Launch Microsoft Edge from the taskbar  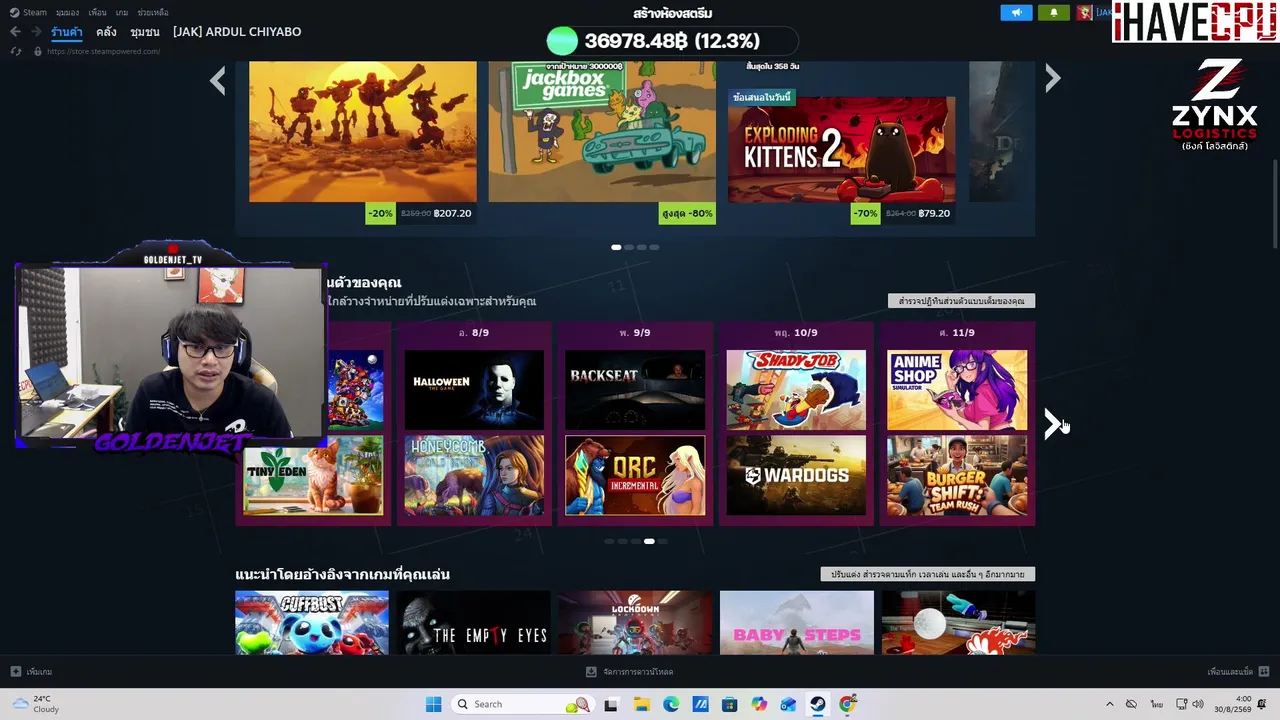point(671,704)
